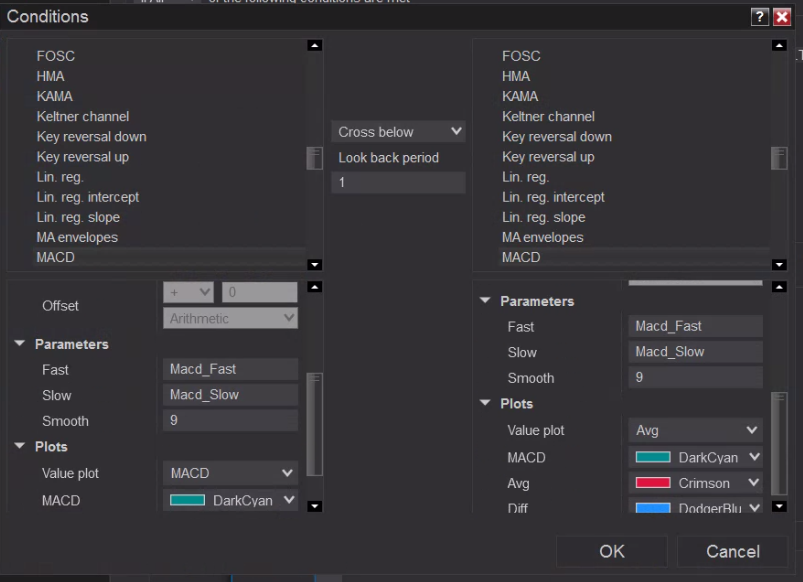Click down arrow of left parameters scrollbar

coord(314,506)
